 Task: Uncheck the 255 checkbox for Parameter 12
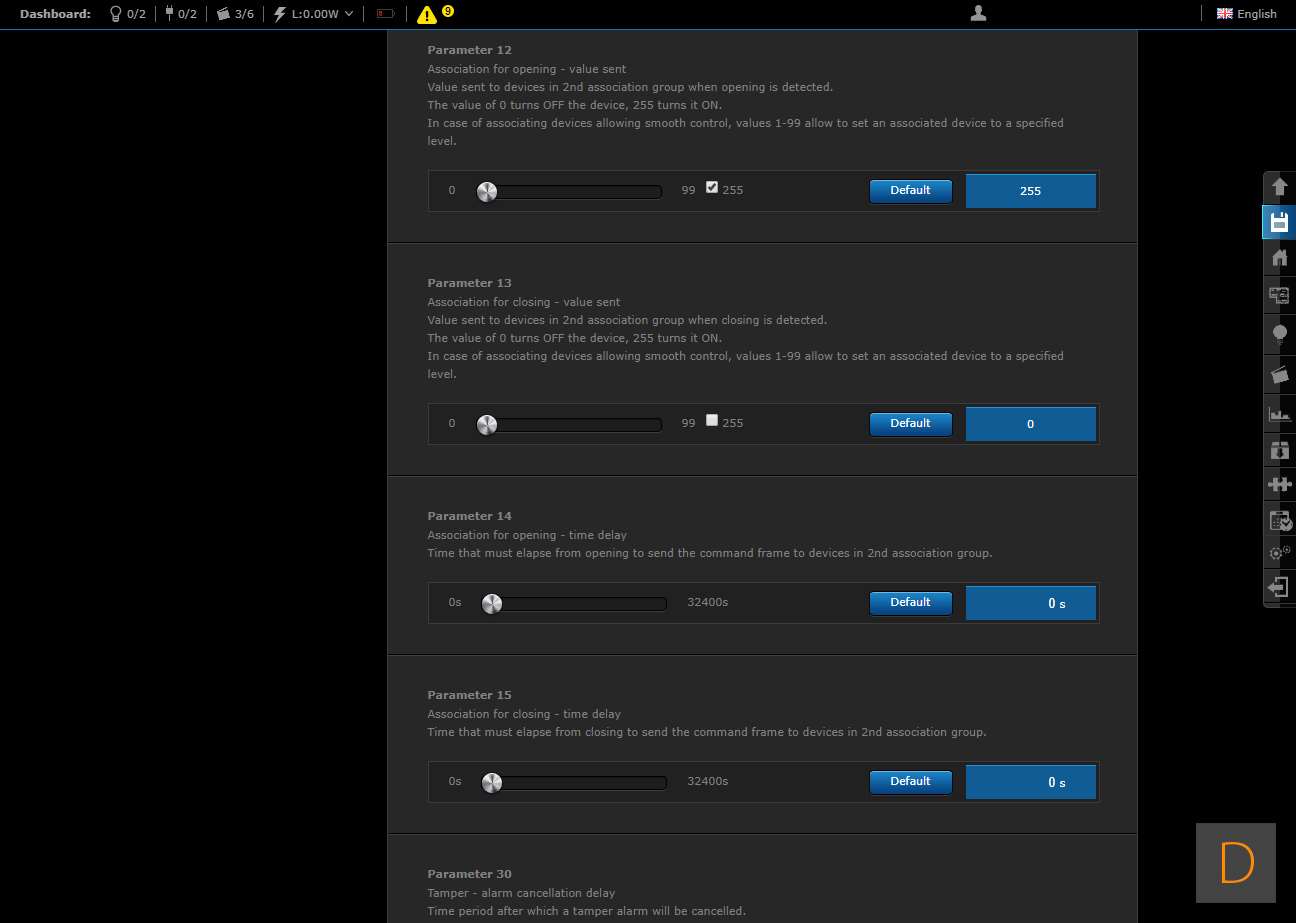[712, 187]
